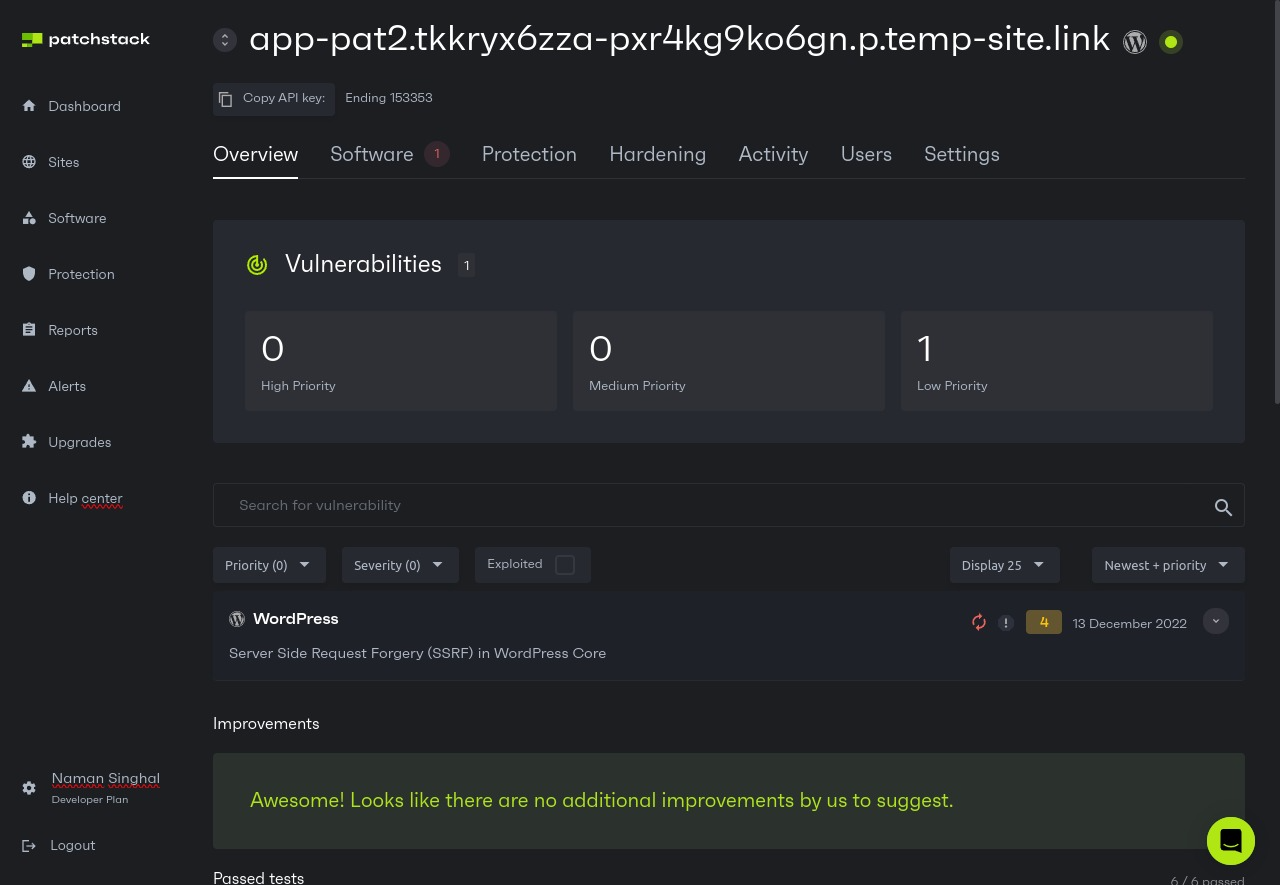Screen dimensions: 1280x885
Task: Expand the SSRF vulnerability row chevron
Action: pyautogui.click(x=1216, y=621)
